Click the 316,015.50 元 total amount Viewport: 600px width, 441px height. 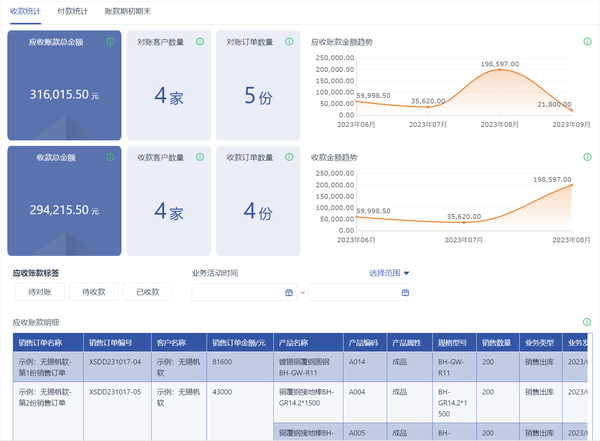pyautogui.click(x=64, y=95)
